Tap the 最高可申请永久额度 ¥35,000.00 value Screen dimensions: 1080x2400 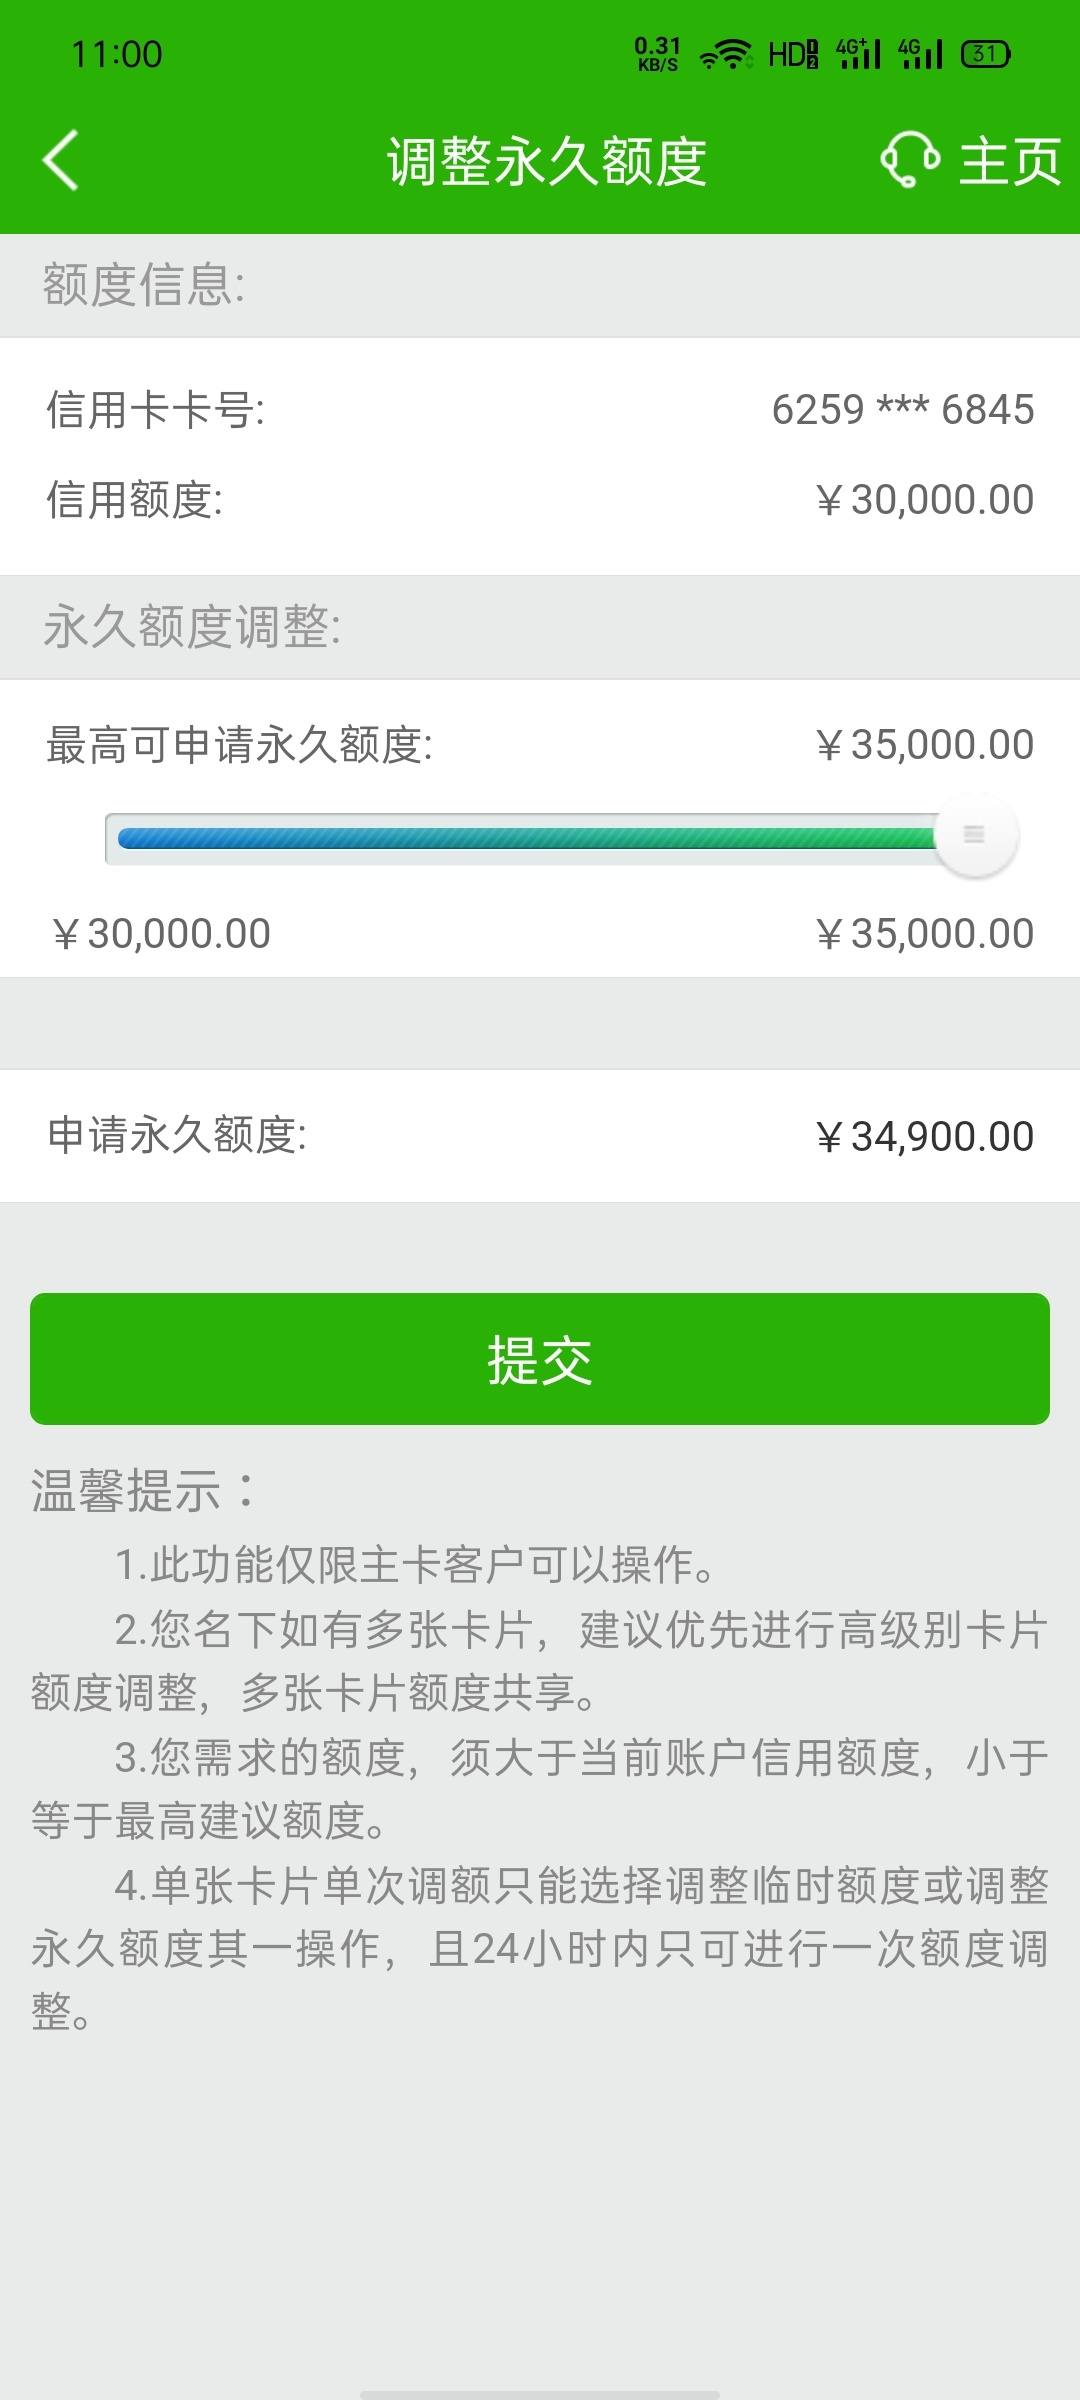coord(925,745)
